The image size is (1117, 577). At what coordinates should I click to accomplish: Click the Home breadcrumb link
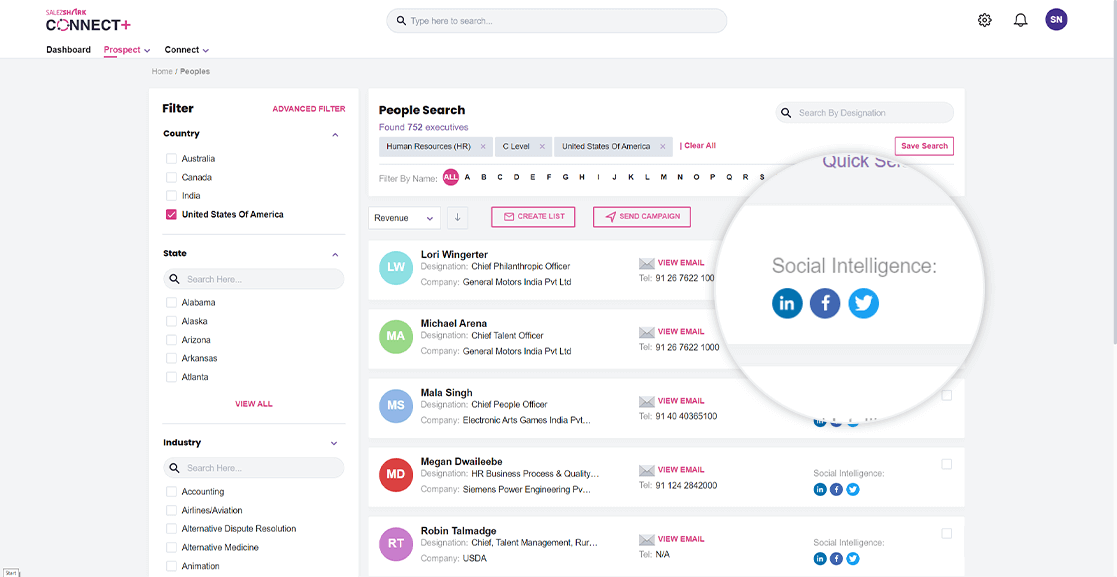pos(162,71)
